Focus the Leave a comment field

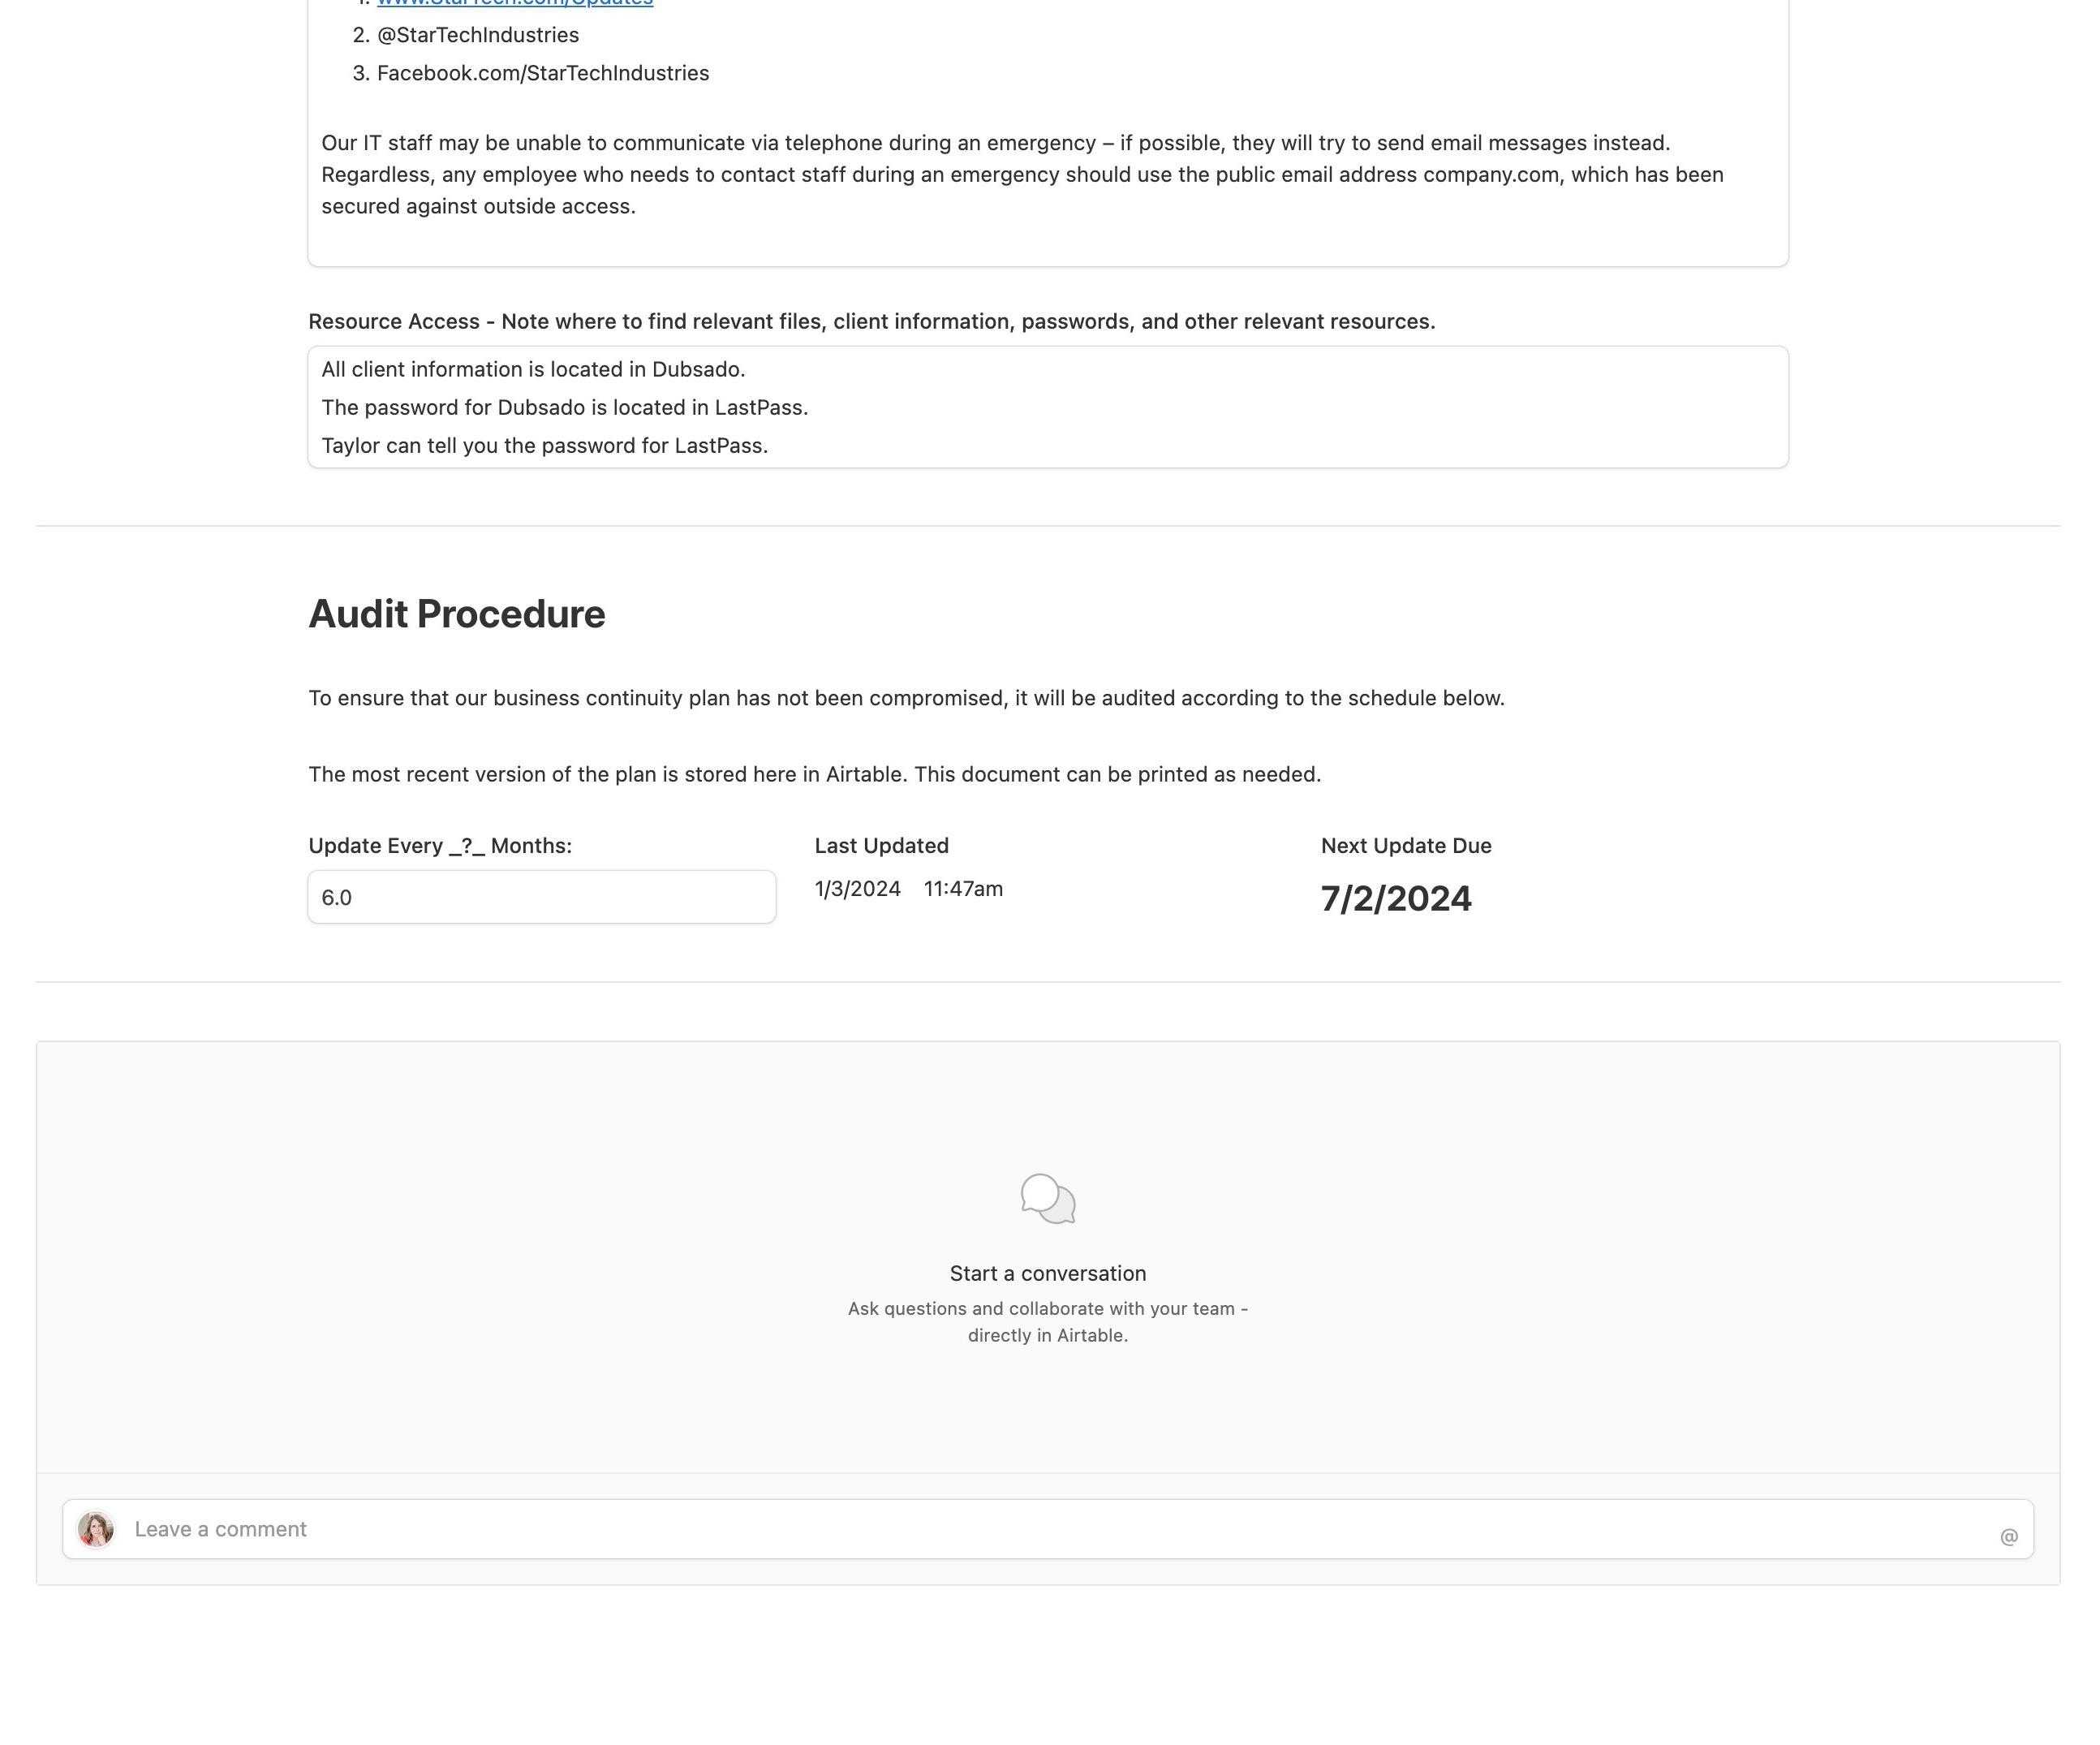pos(1047,1529)
